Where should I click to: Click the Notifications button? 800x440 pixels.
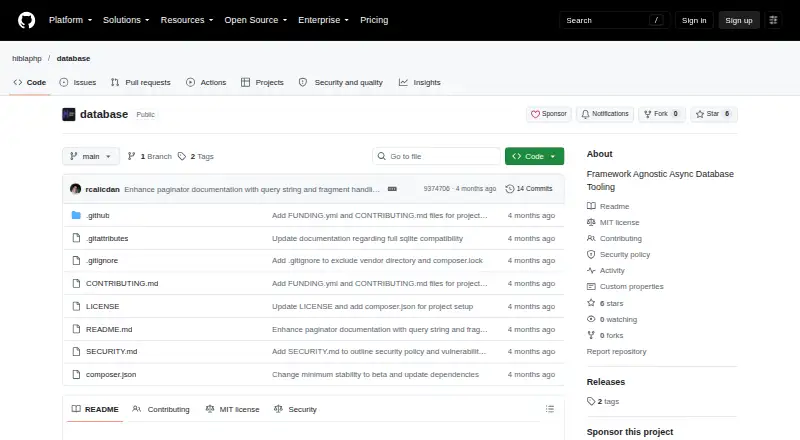[x=605, y=114]
